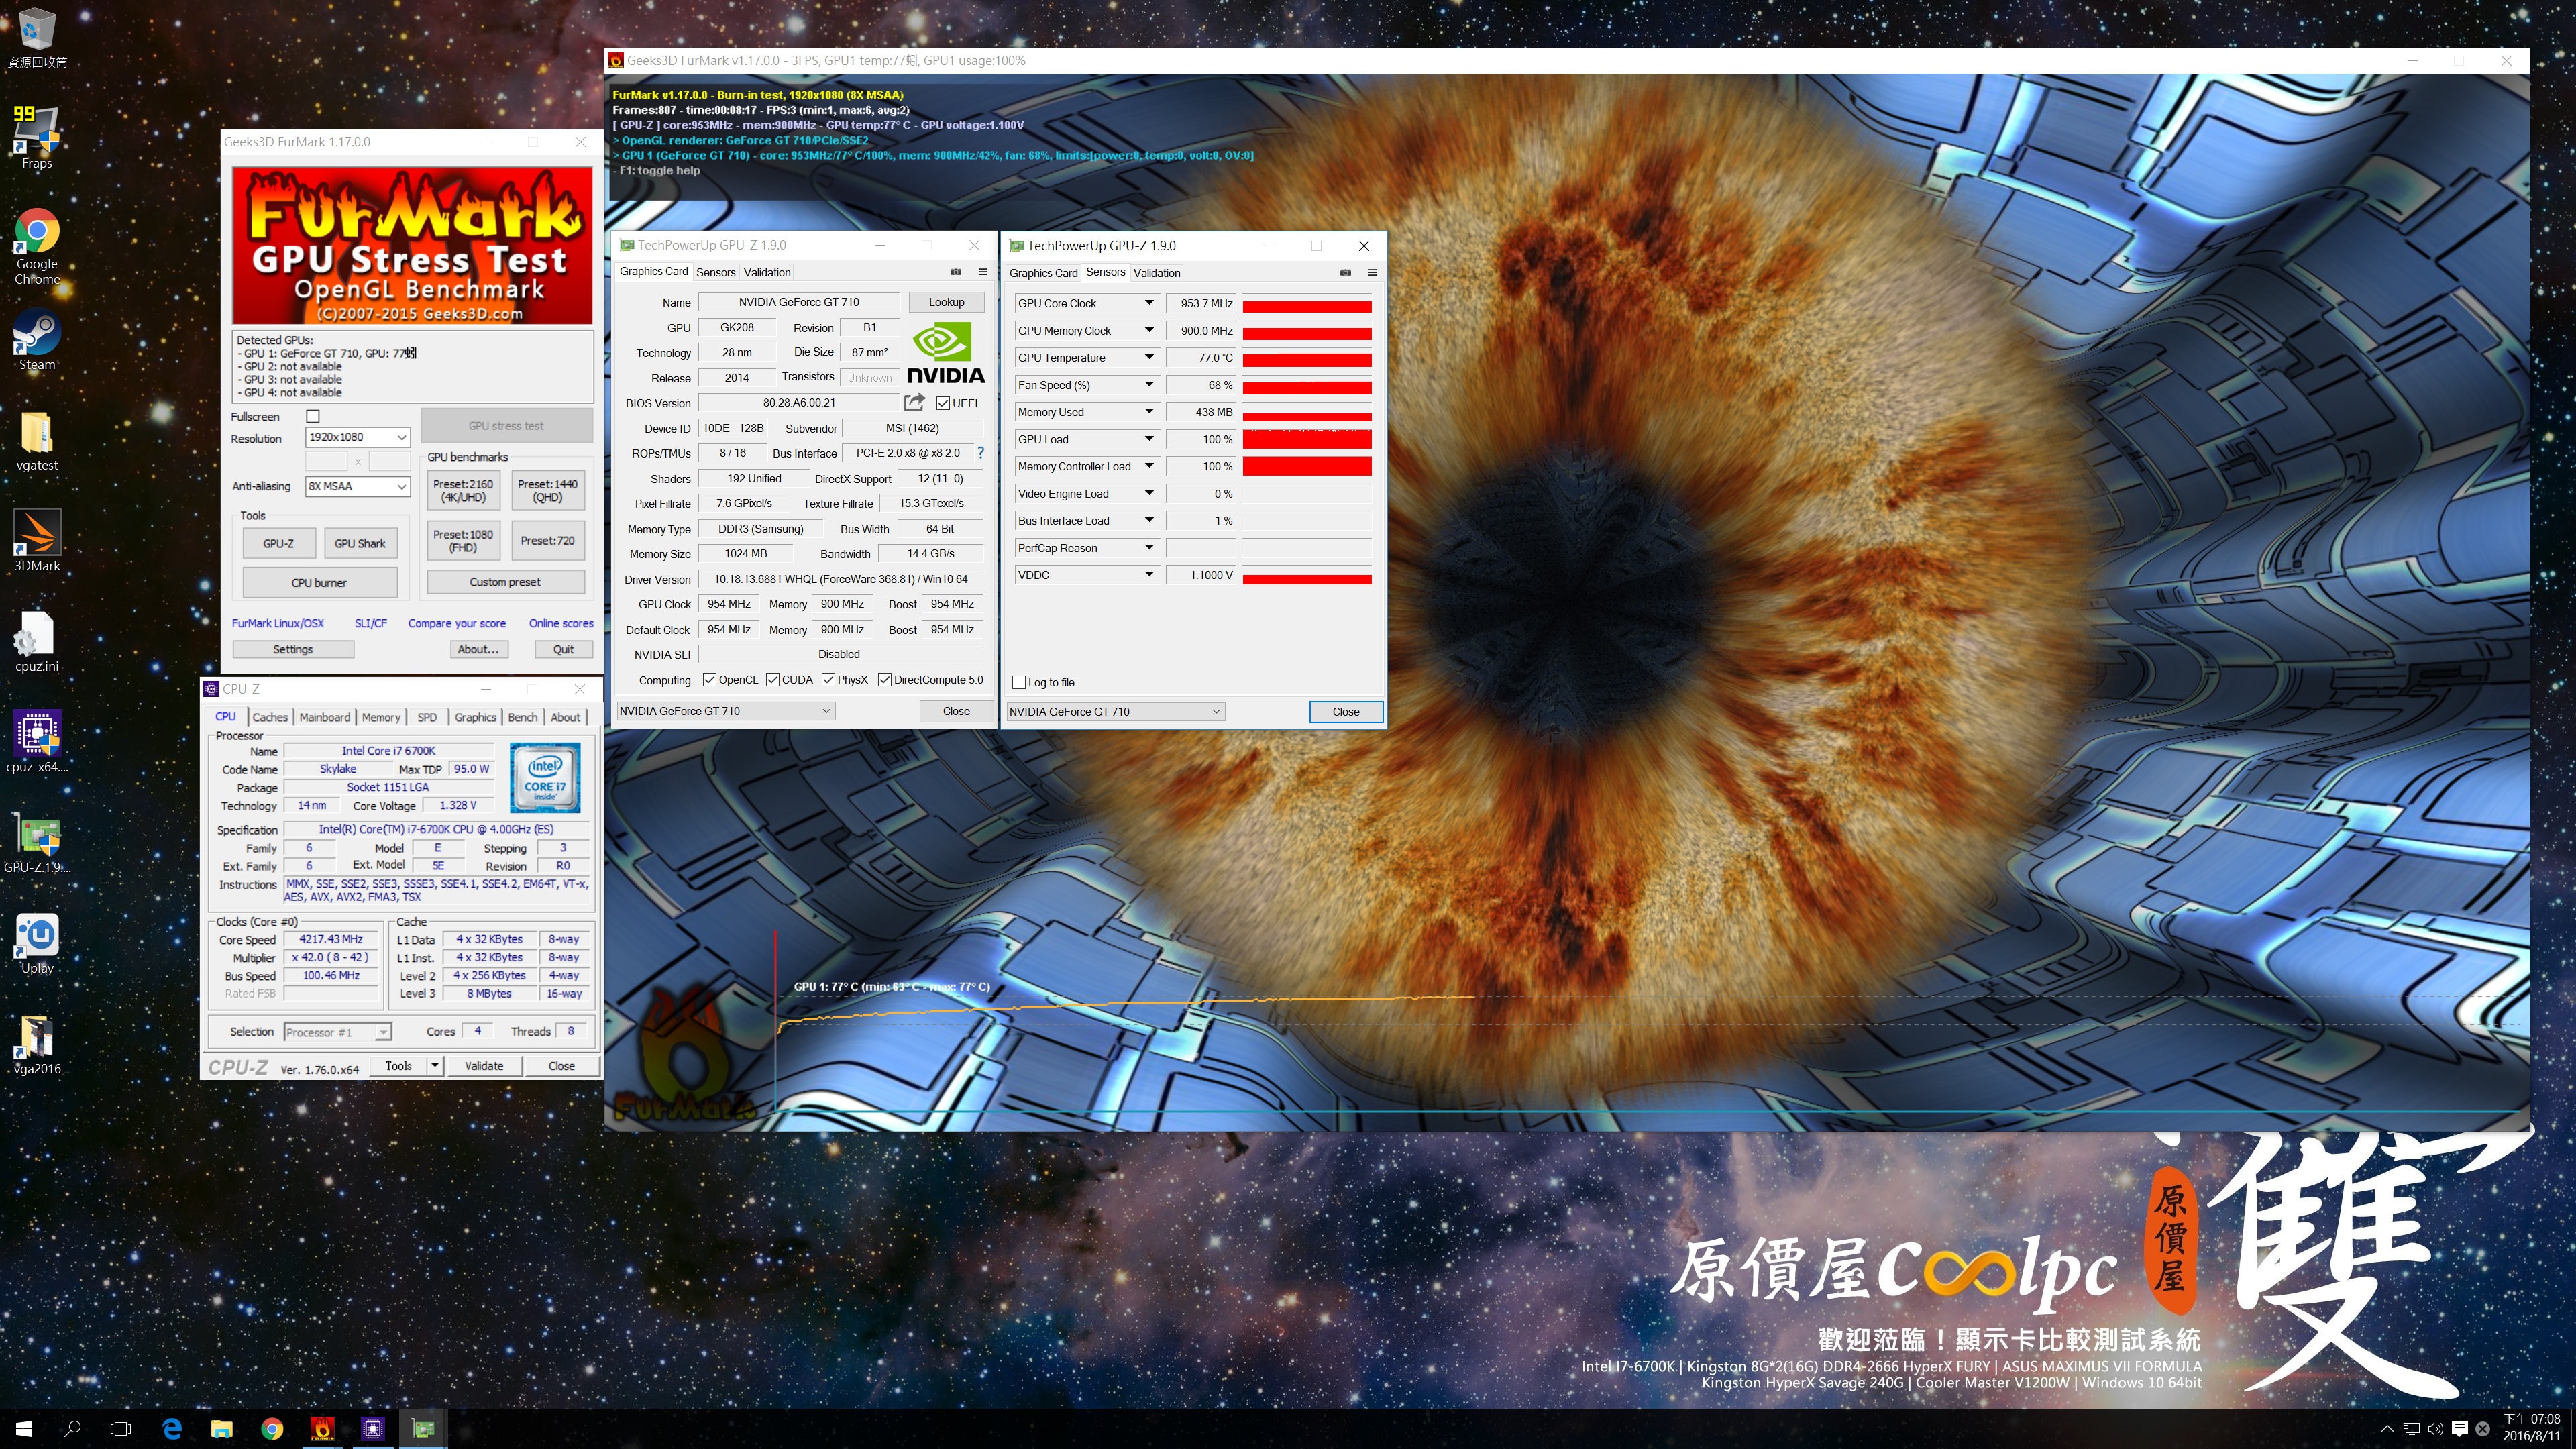
Task: Click the FurMark GPU Stress Test banner
Action: point(412,245)
